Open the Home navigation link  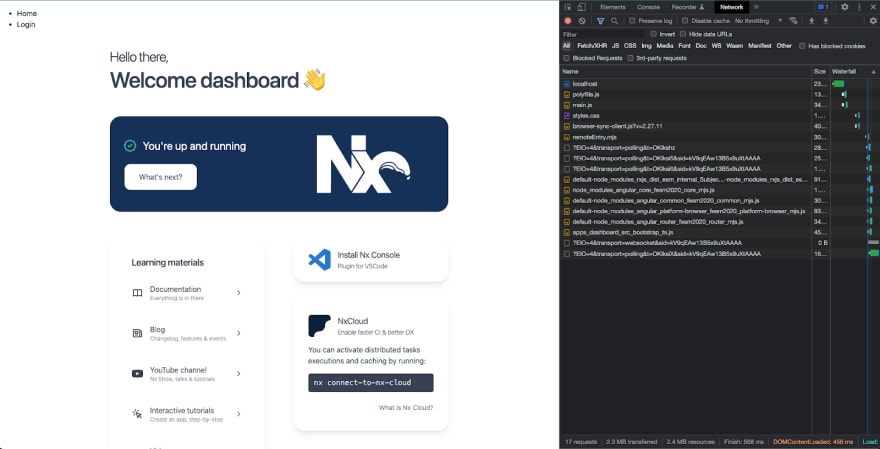[27, 13]
